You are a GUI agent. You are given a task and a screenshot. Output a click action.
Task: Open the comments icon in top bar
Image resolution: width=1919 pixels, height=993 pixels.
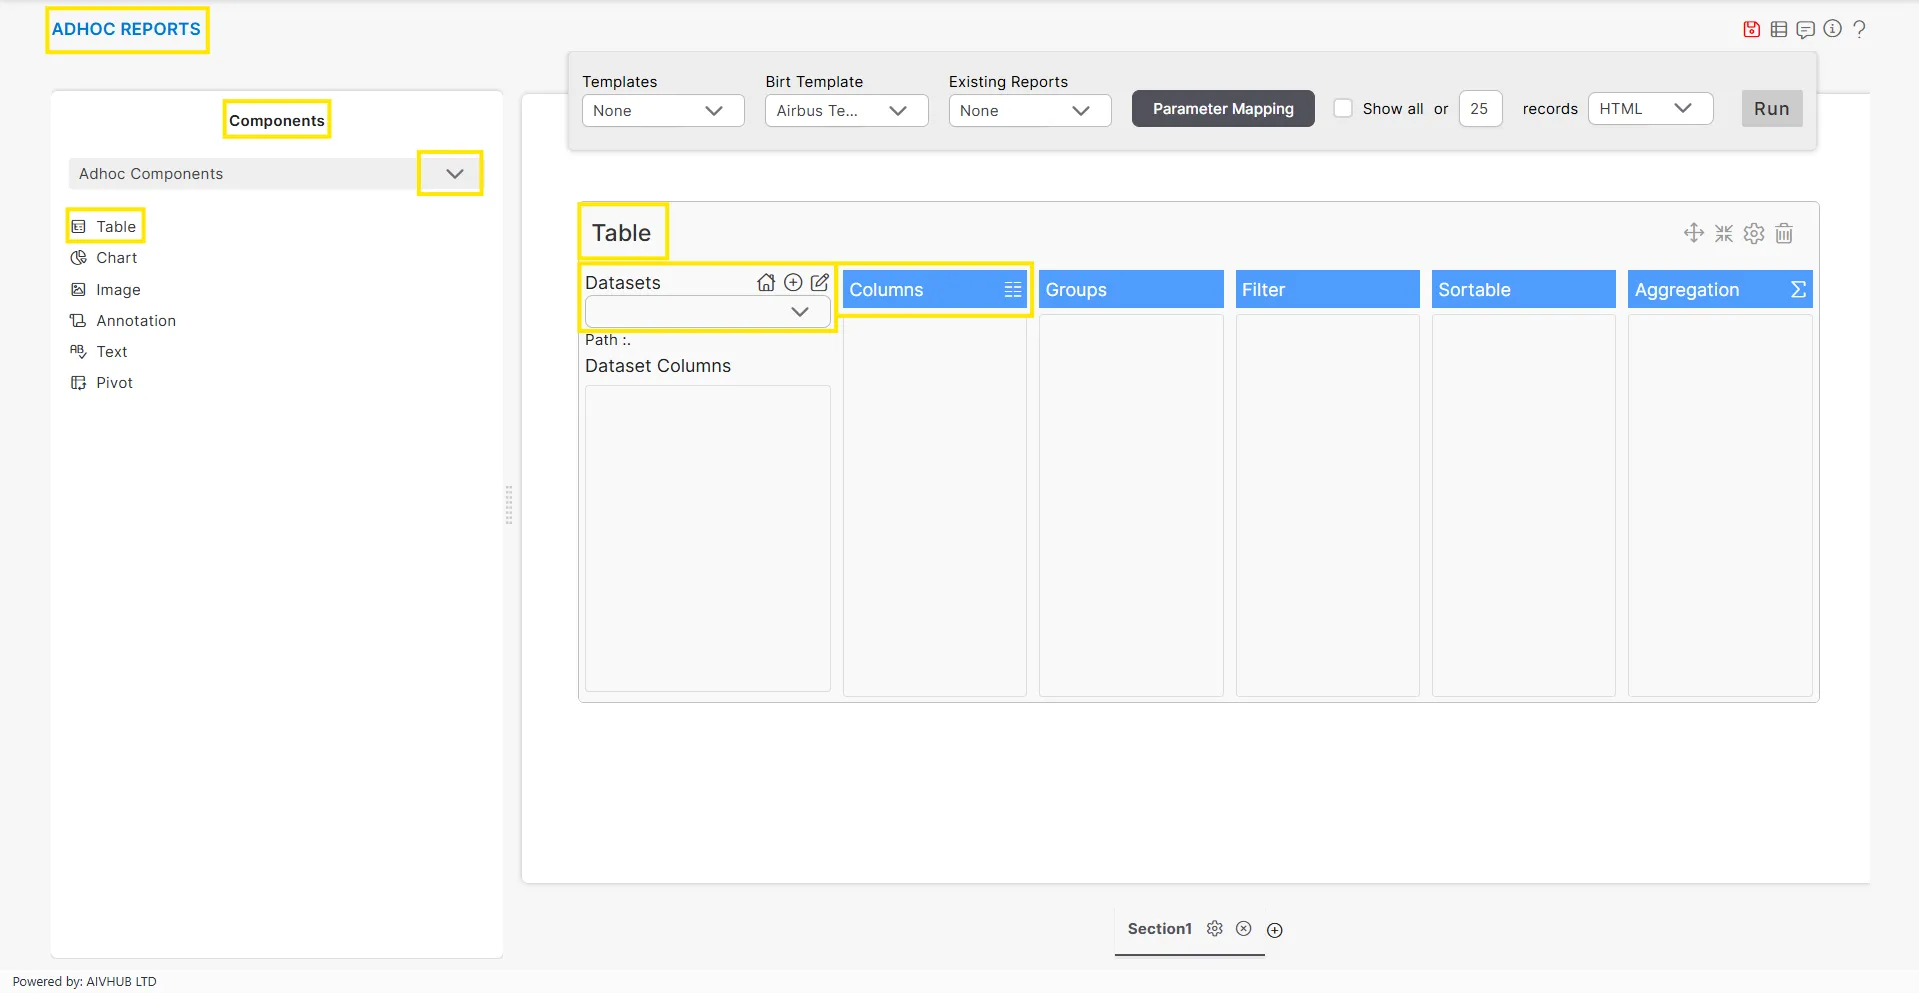1805,29
